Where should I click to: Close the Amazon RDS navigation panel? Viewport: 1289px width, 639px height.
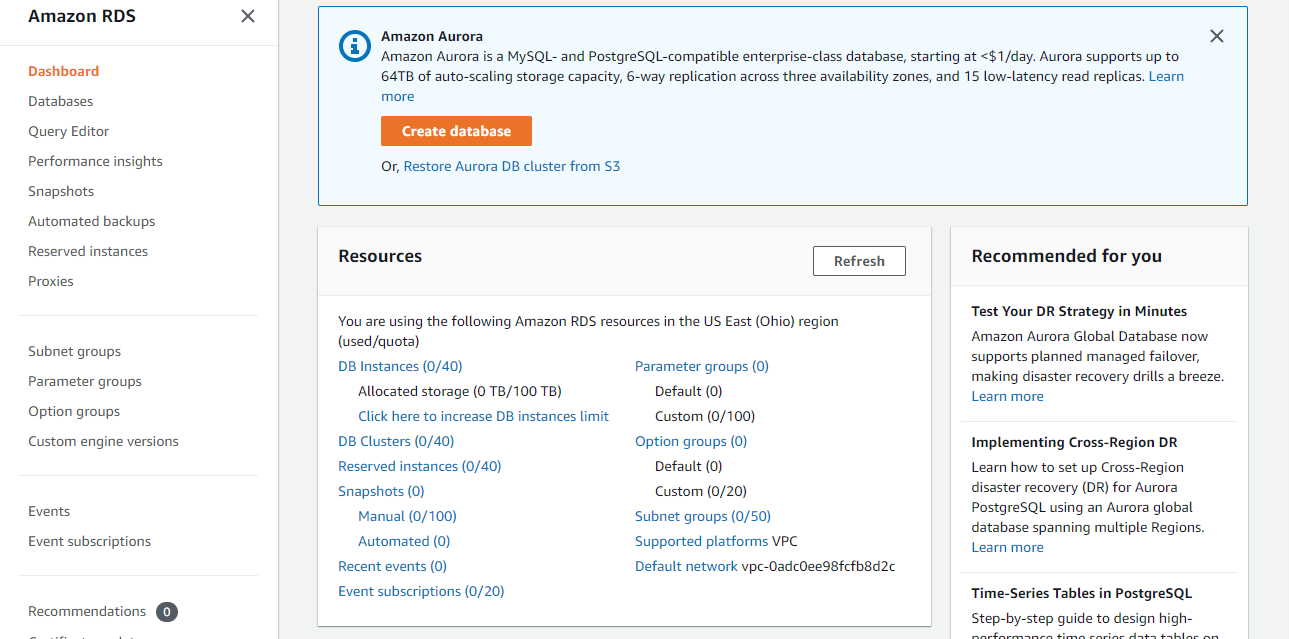248,16
